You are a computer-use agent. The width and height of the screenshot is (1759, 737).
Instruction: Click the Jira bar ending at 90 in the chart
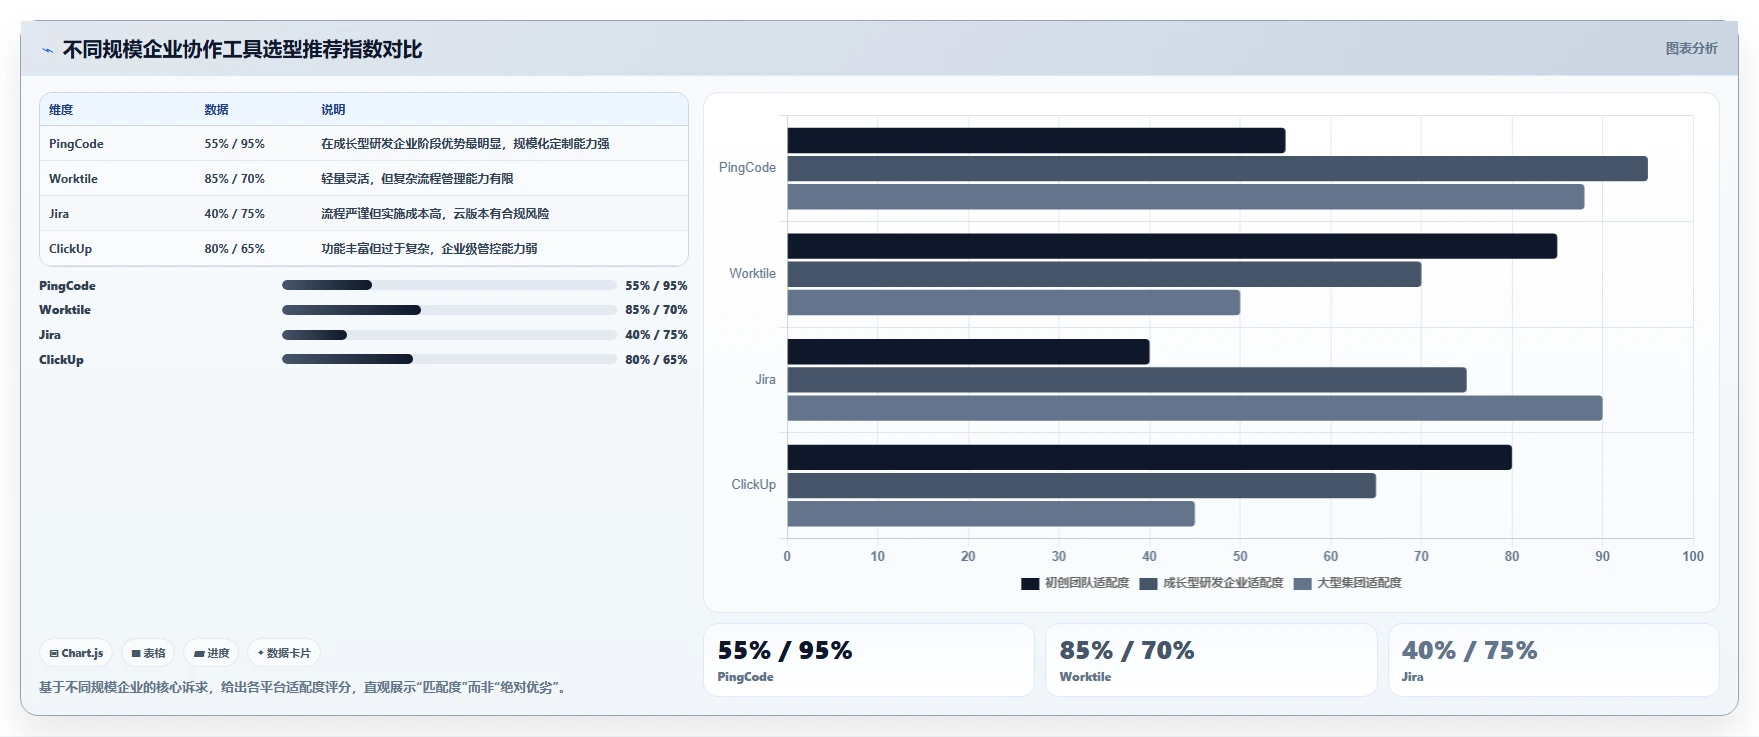1195,408
